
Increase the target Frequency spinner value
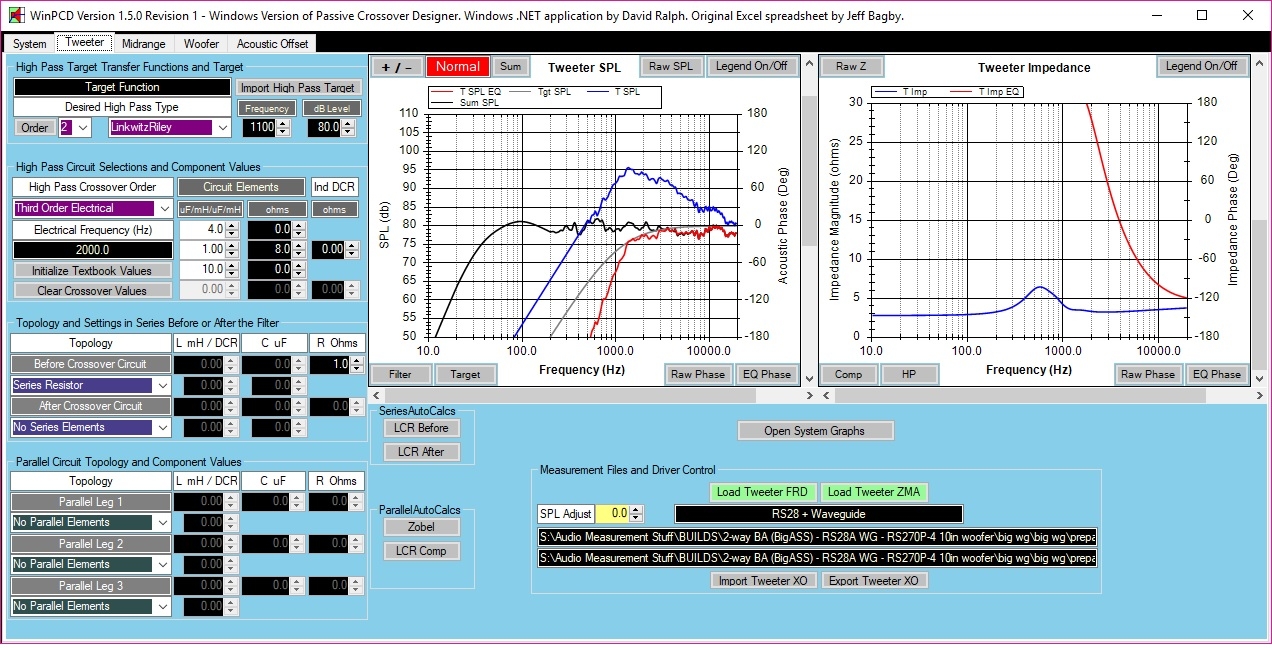283,124
